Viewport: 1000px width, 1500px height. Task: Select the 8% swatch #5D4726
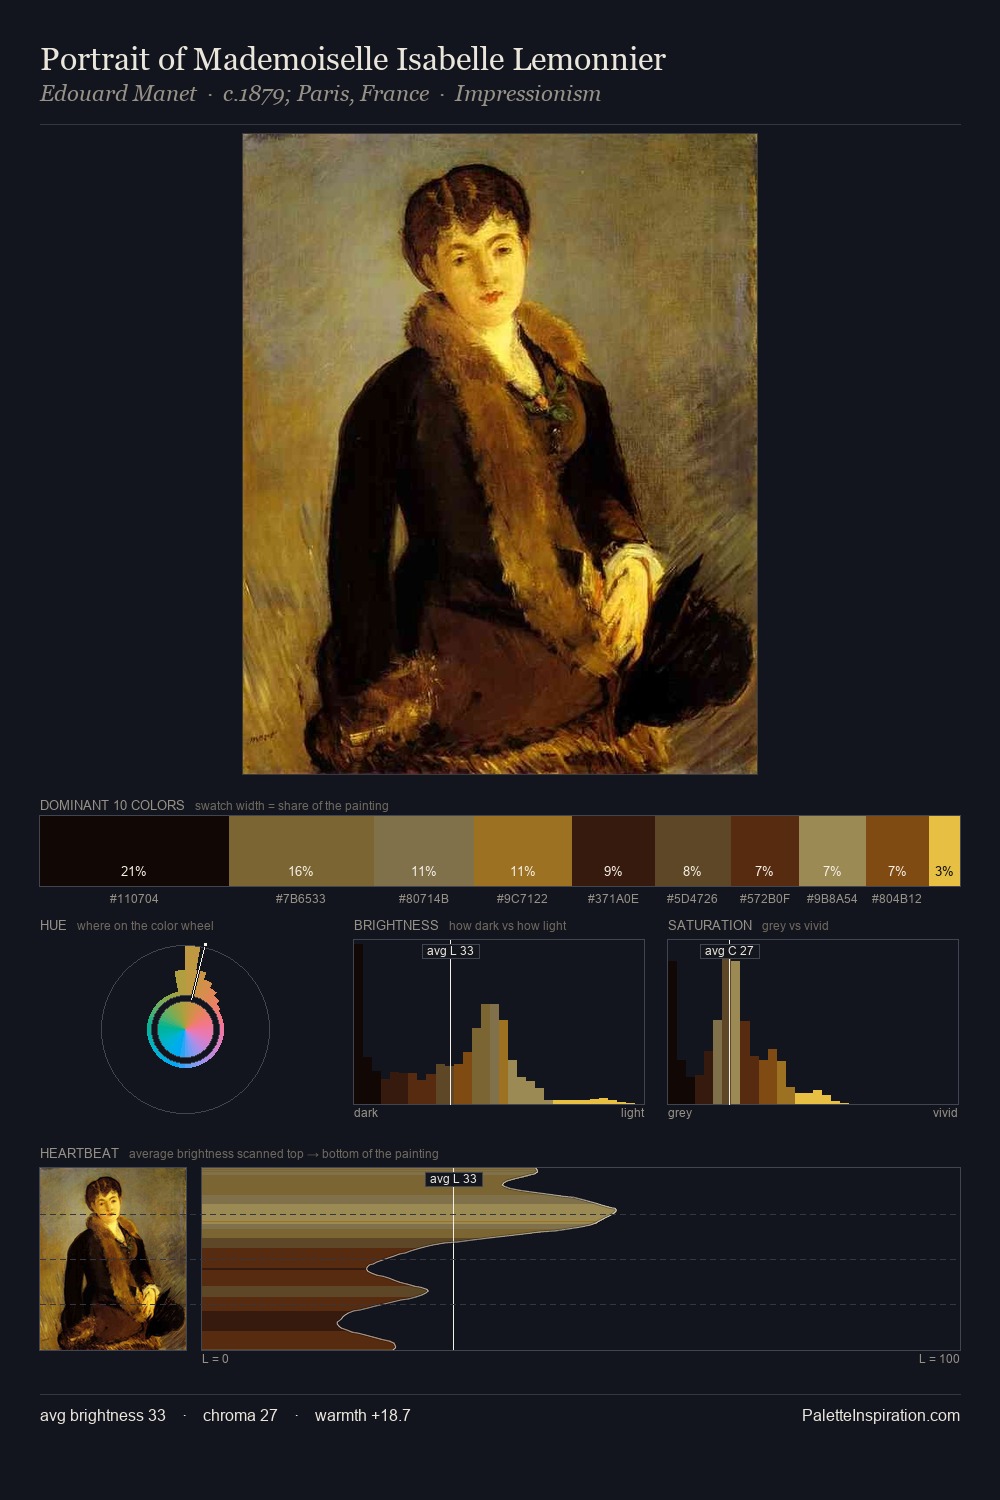692,851
